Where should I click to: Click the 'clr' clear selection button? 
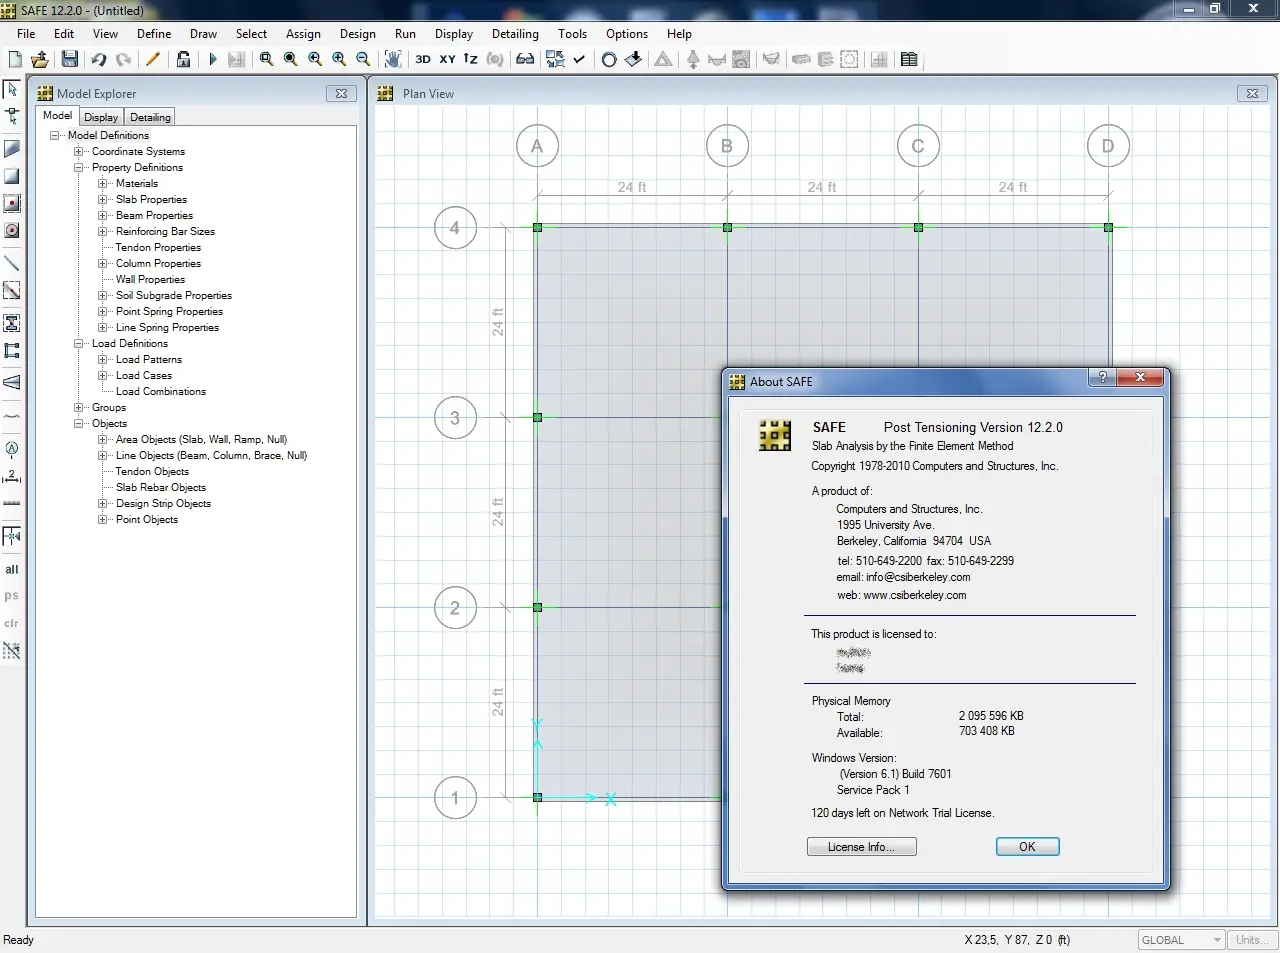point(12,623)
